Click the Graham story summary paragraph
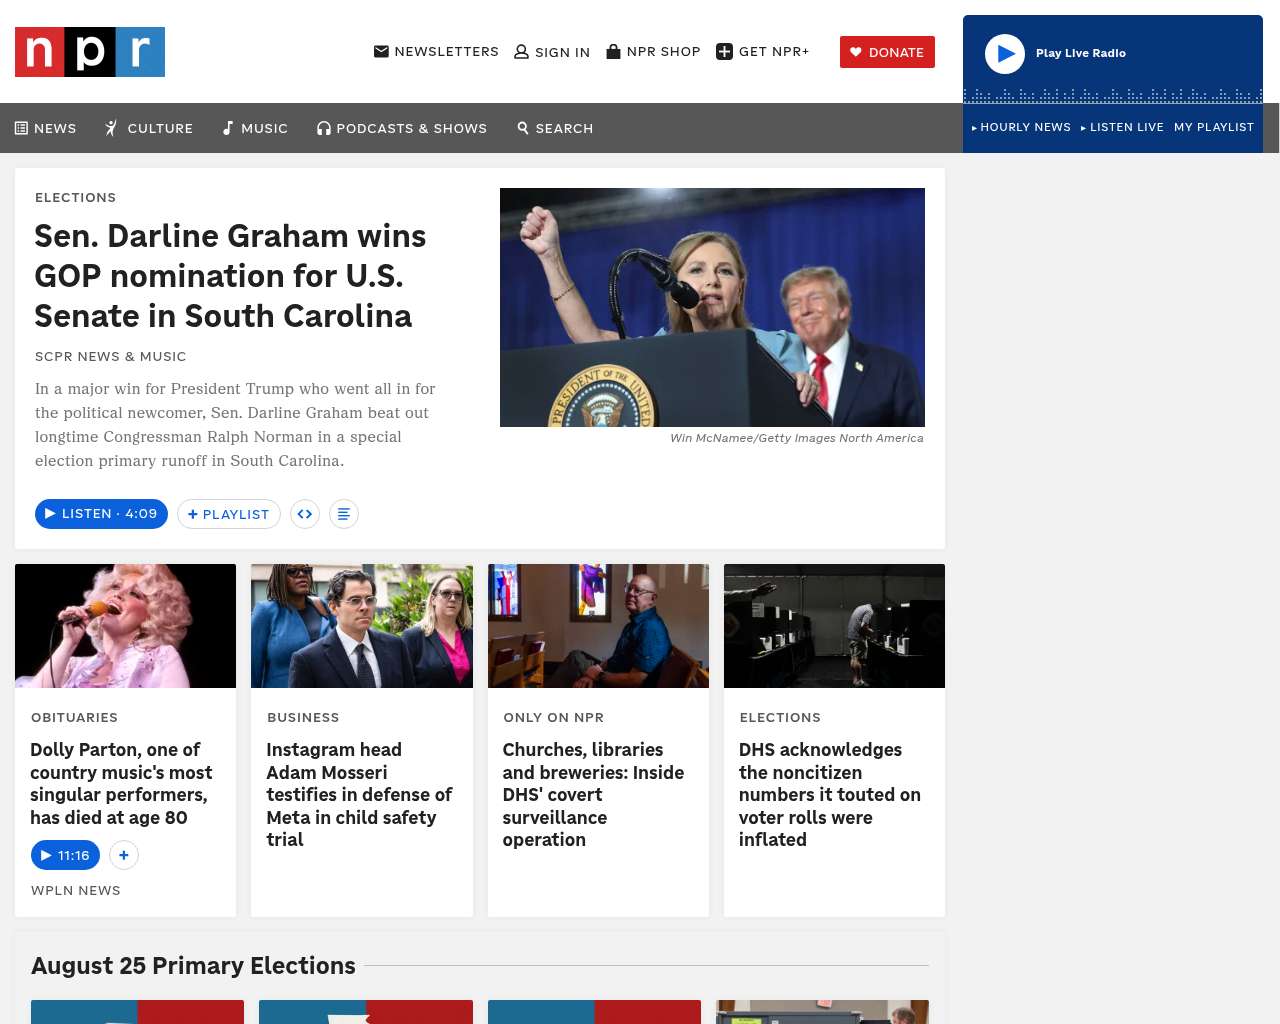Screen dimensions: 1280x1024 tap(235, 425)
